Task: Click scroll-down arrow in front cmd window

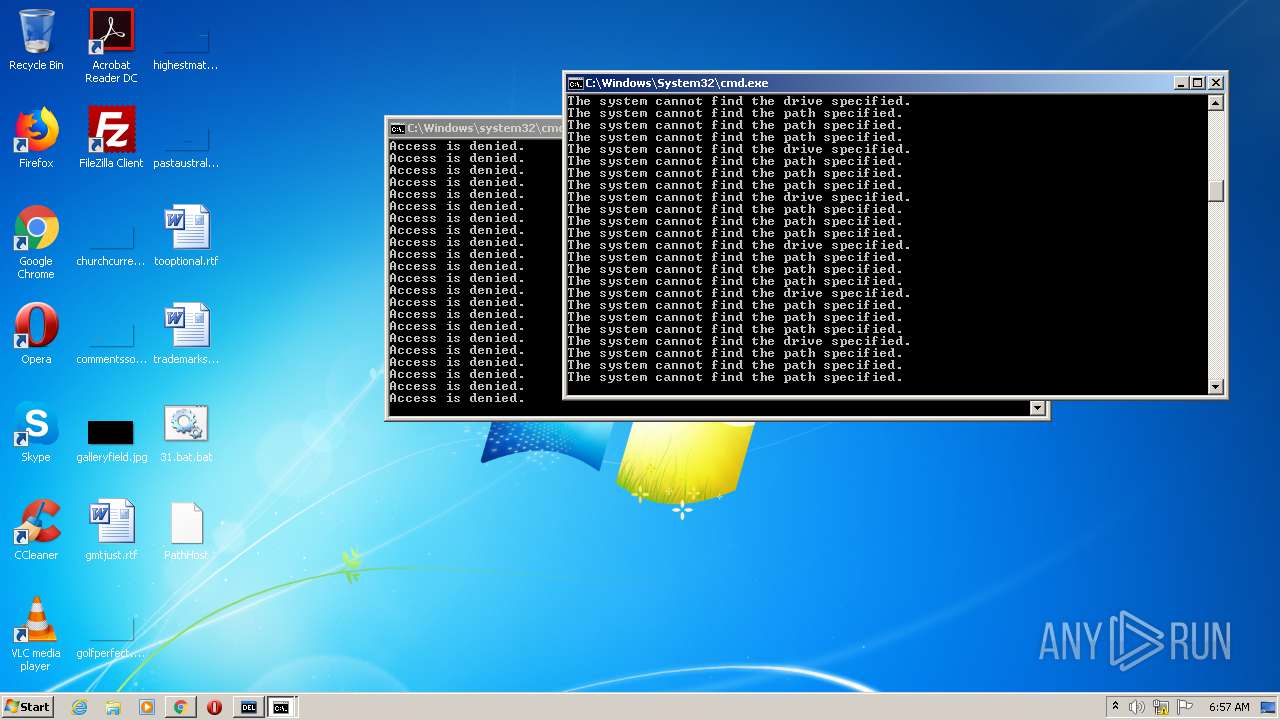Action: (1216, 386)
